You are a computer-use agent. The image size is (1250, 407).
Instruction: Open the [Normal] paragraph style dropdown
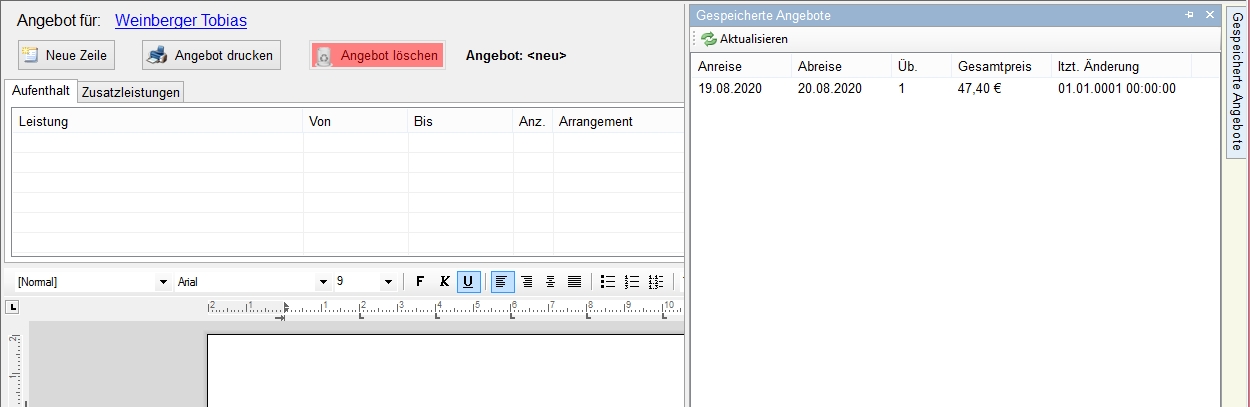(163, 282)
